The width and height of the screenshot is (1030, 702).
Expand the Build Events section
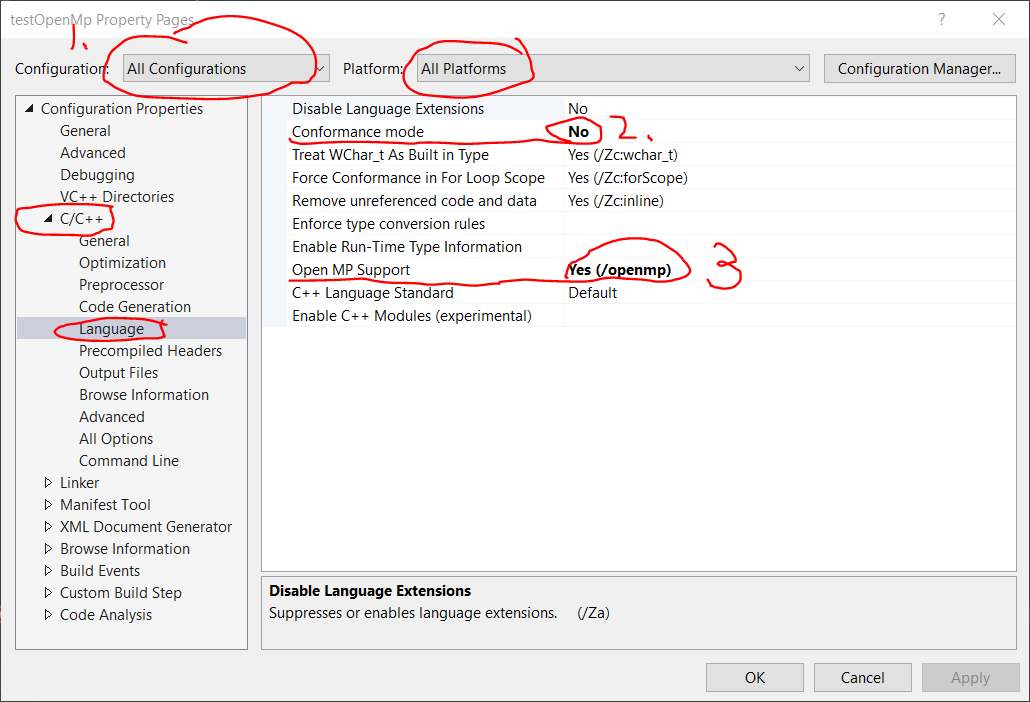47,570
